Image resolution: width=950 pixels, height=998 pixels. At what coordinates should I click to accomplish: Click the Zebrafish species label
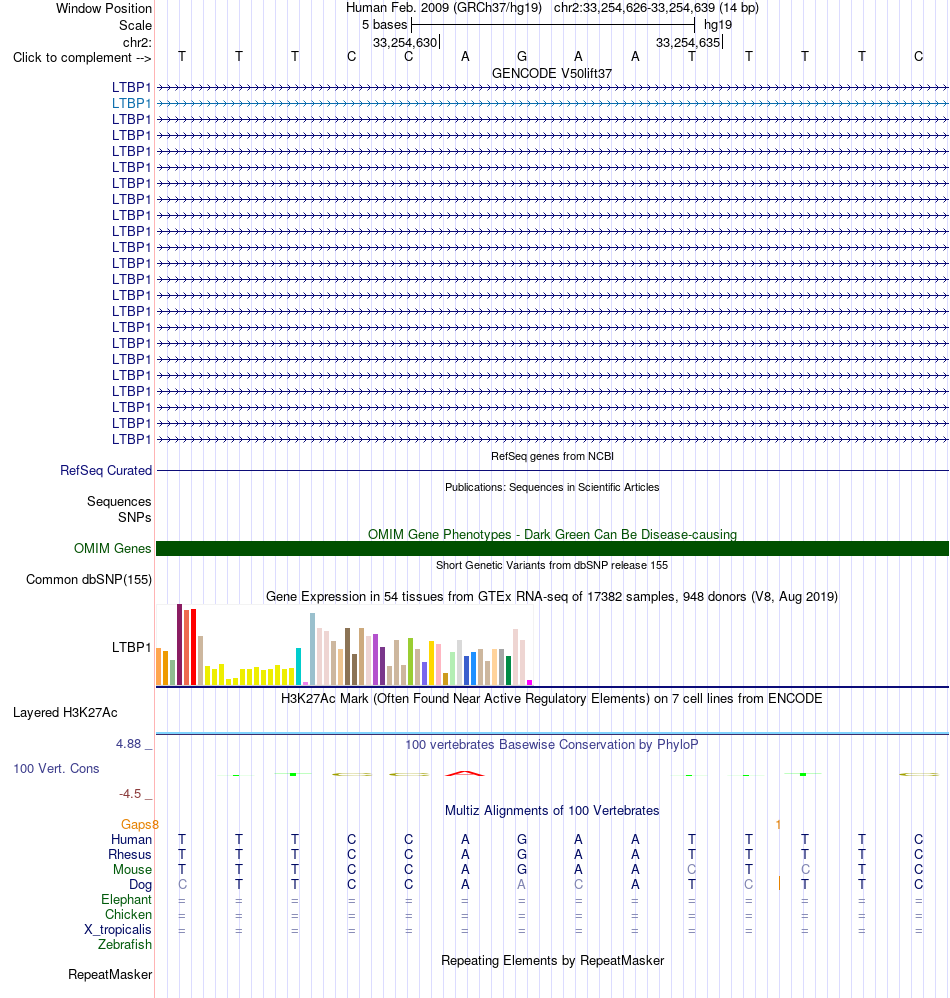(125, 945)
